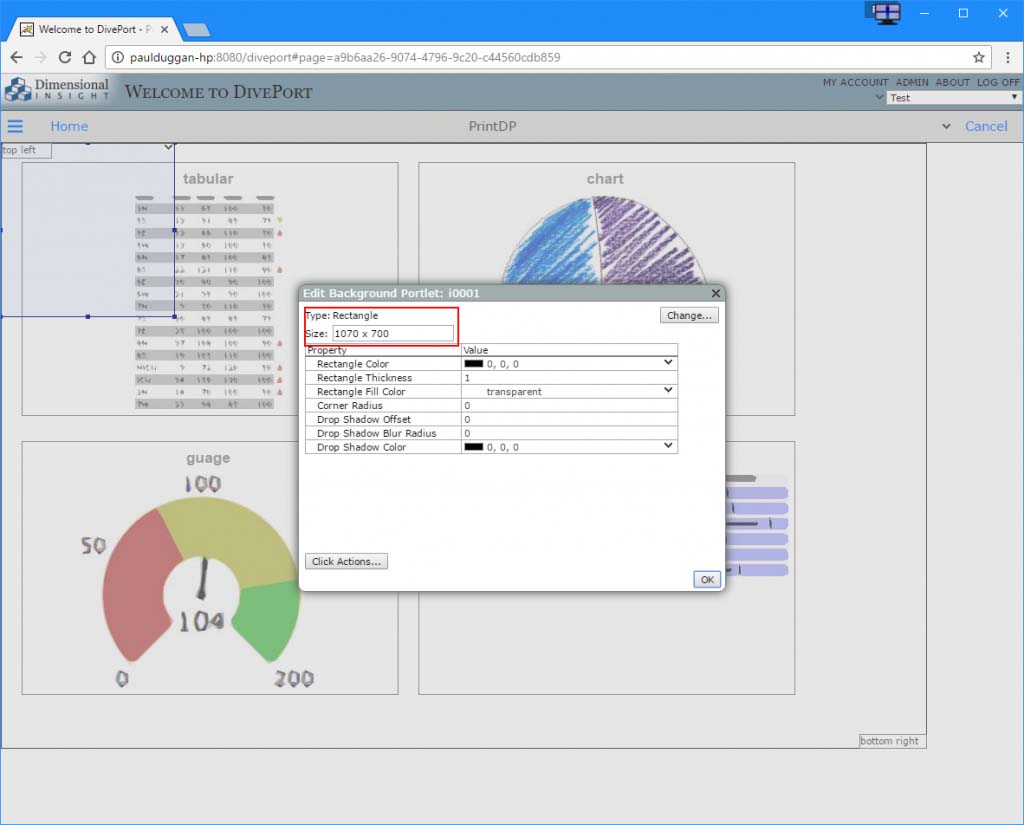Bookmark this page with the star icon
Image resolution: width=1024 pixels, height=825 pixels.
point(979,57)
